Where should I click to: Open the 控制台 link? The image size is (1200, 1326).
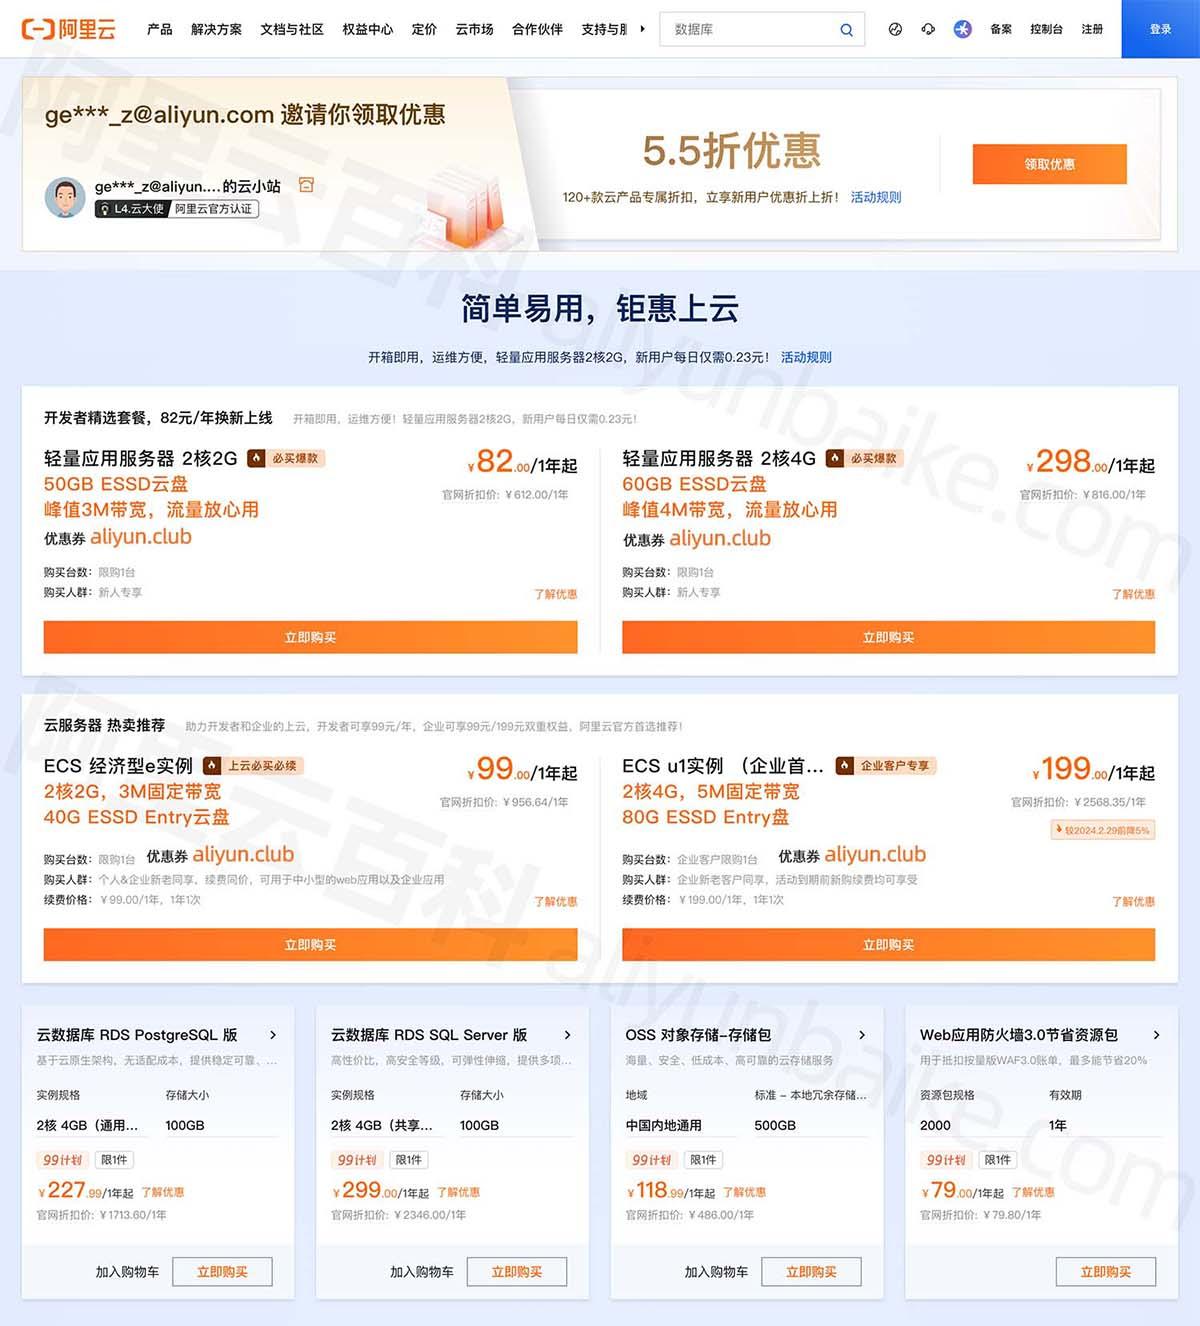1046,29
